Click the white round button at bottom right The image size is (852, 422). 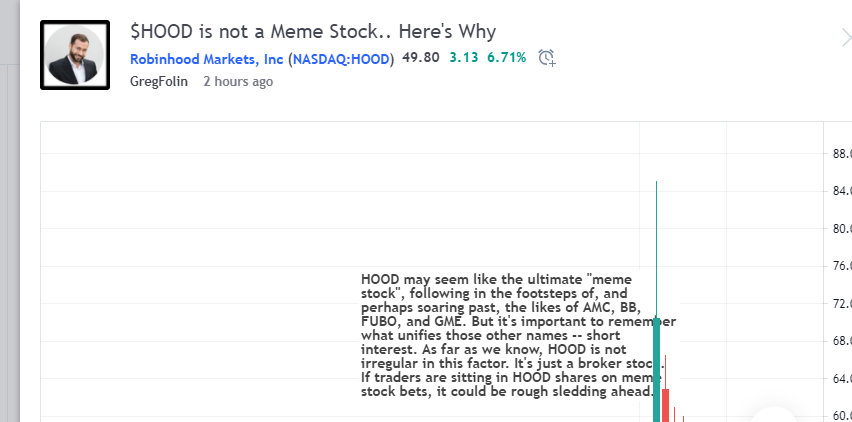tap(774, 415)
